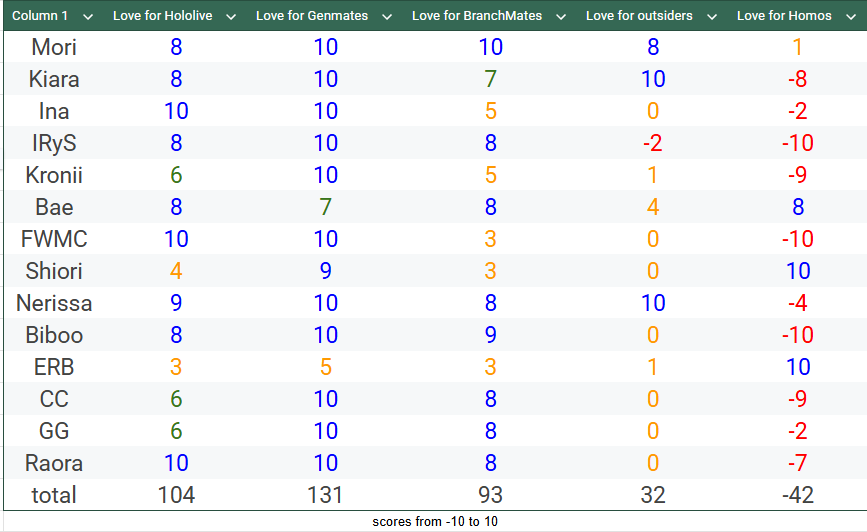Screen dimensions: 867x532
Task: Select the Hololive total 104 cell
Action: (x=176, y=495)
